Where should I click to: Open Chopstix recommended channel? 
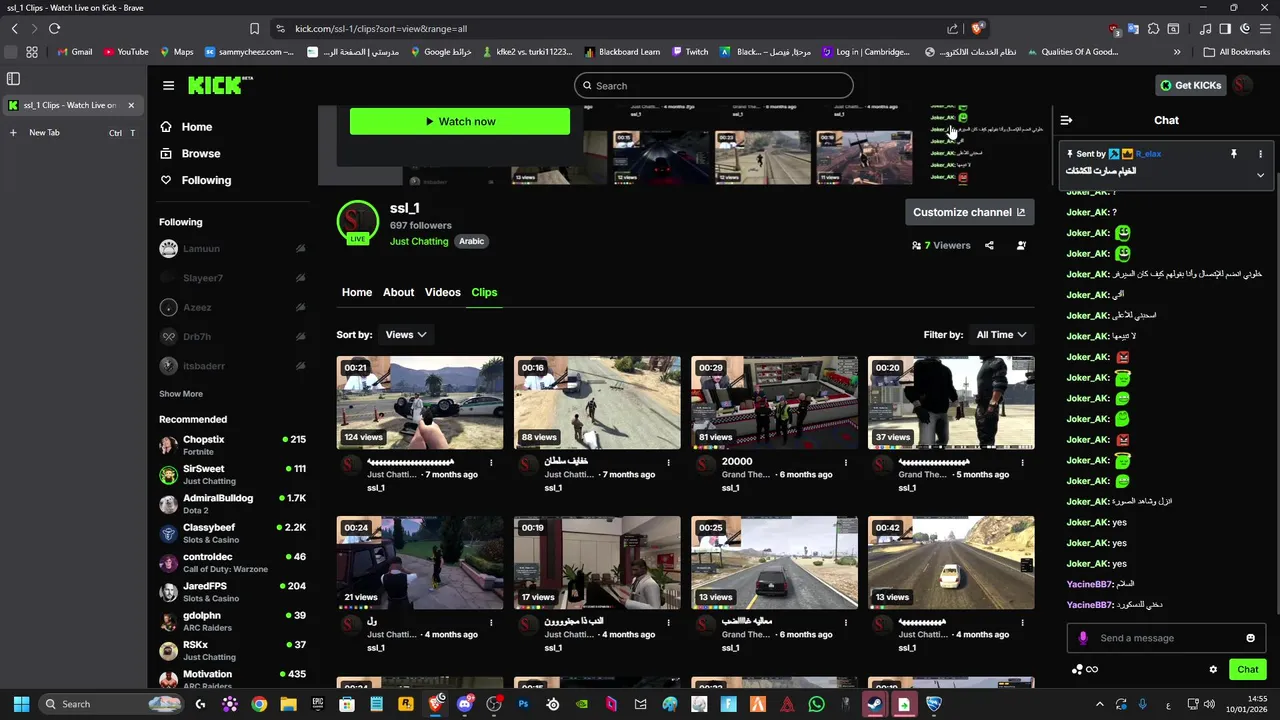[x=232, y=445]
